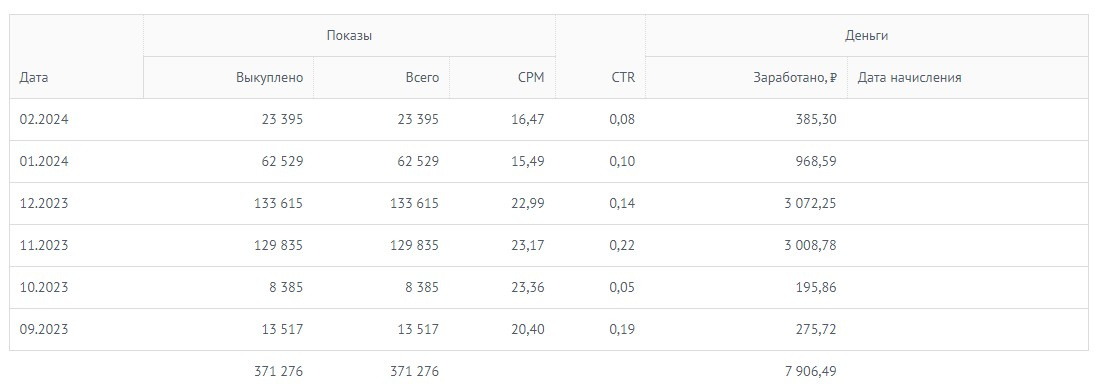Click the 10.2023 date cell
Image resolution: width=1095 pixels, height=385 pixels.
click(44, 287)
